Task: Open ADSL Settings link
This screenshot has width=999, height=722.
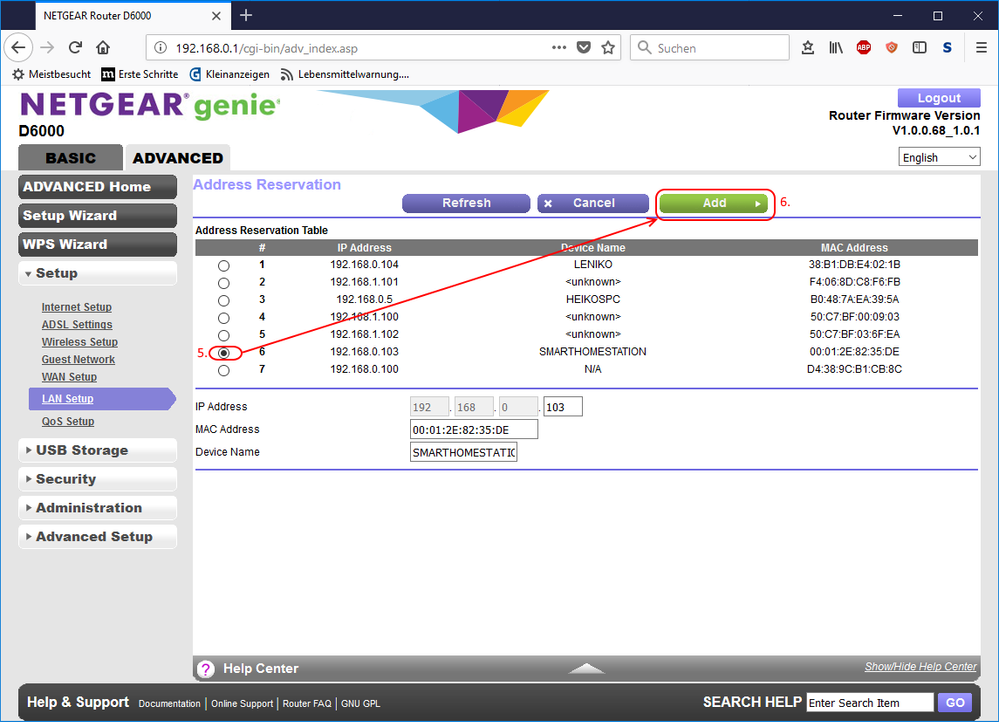Action: [x=77, y=324]
